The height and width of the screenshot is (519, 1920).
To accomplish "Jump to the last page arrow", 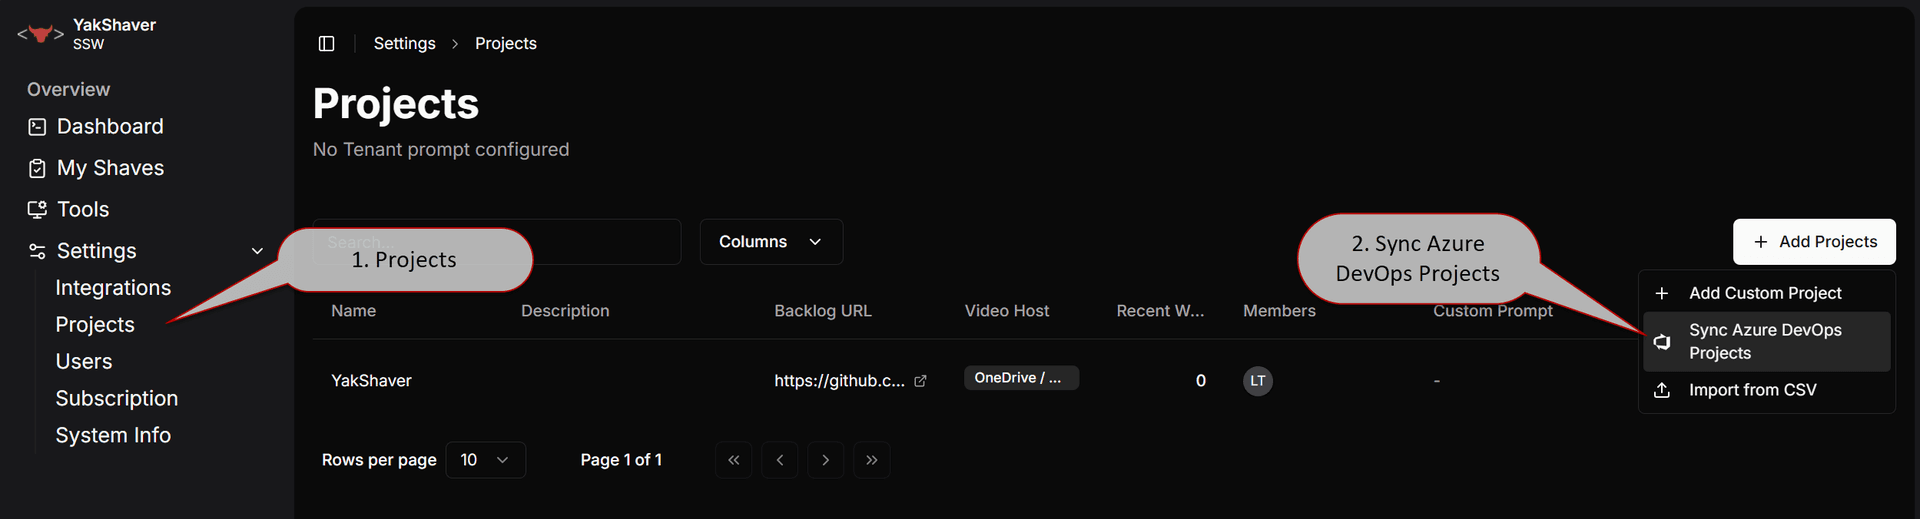I will point(871,460).
